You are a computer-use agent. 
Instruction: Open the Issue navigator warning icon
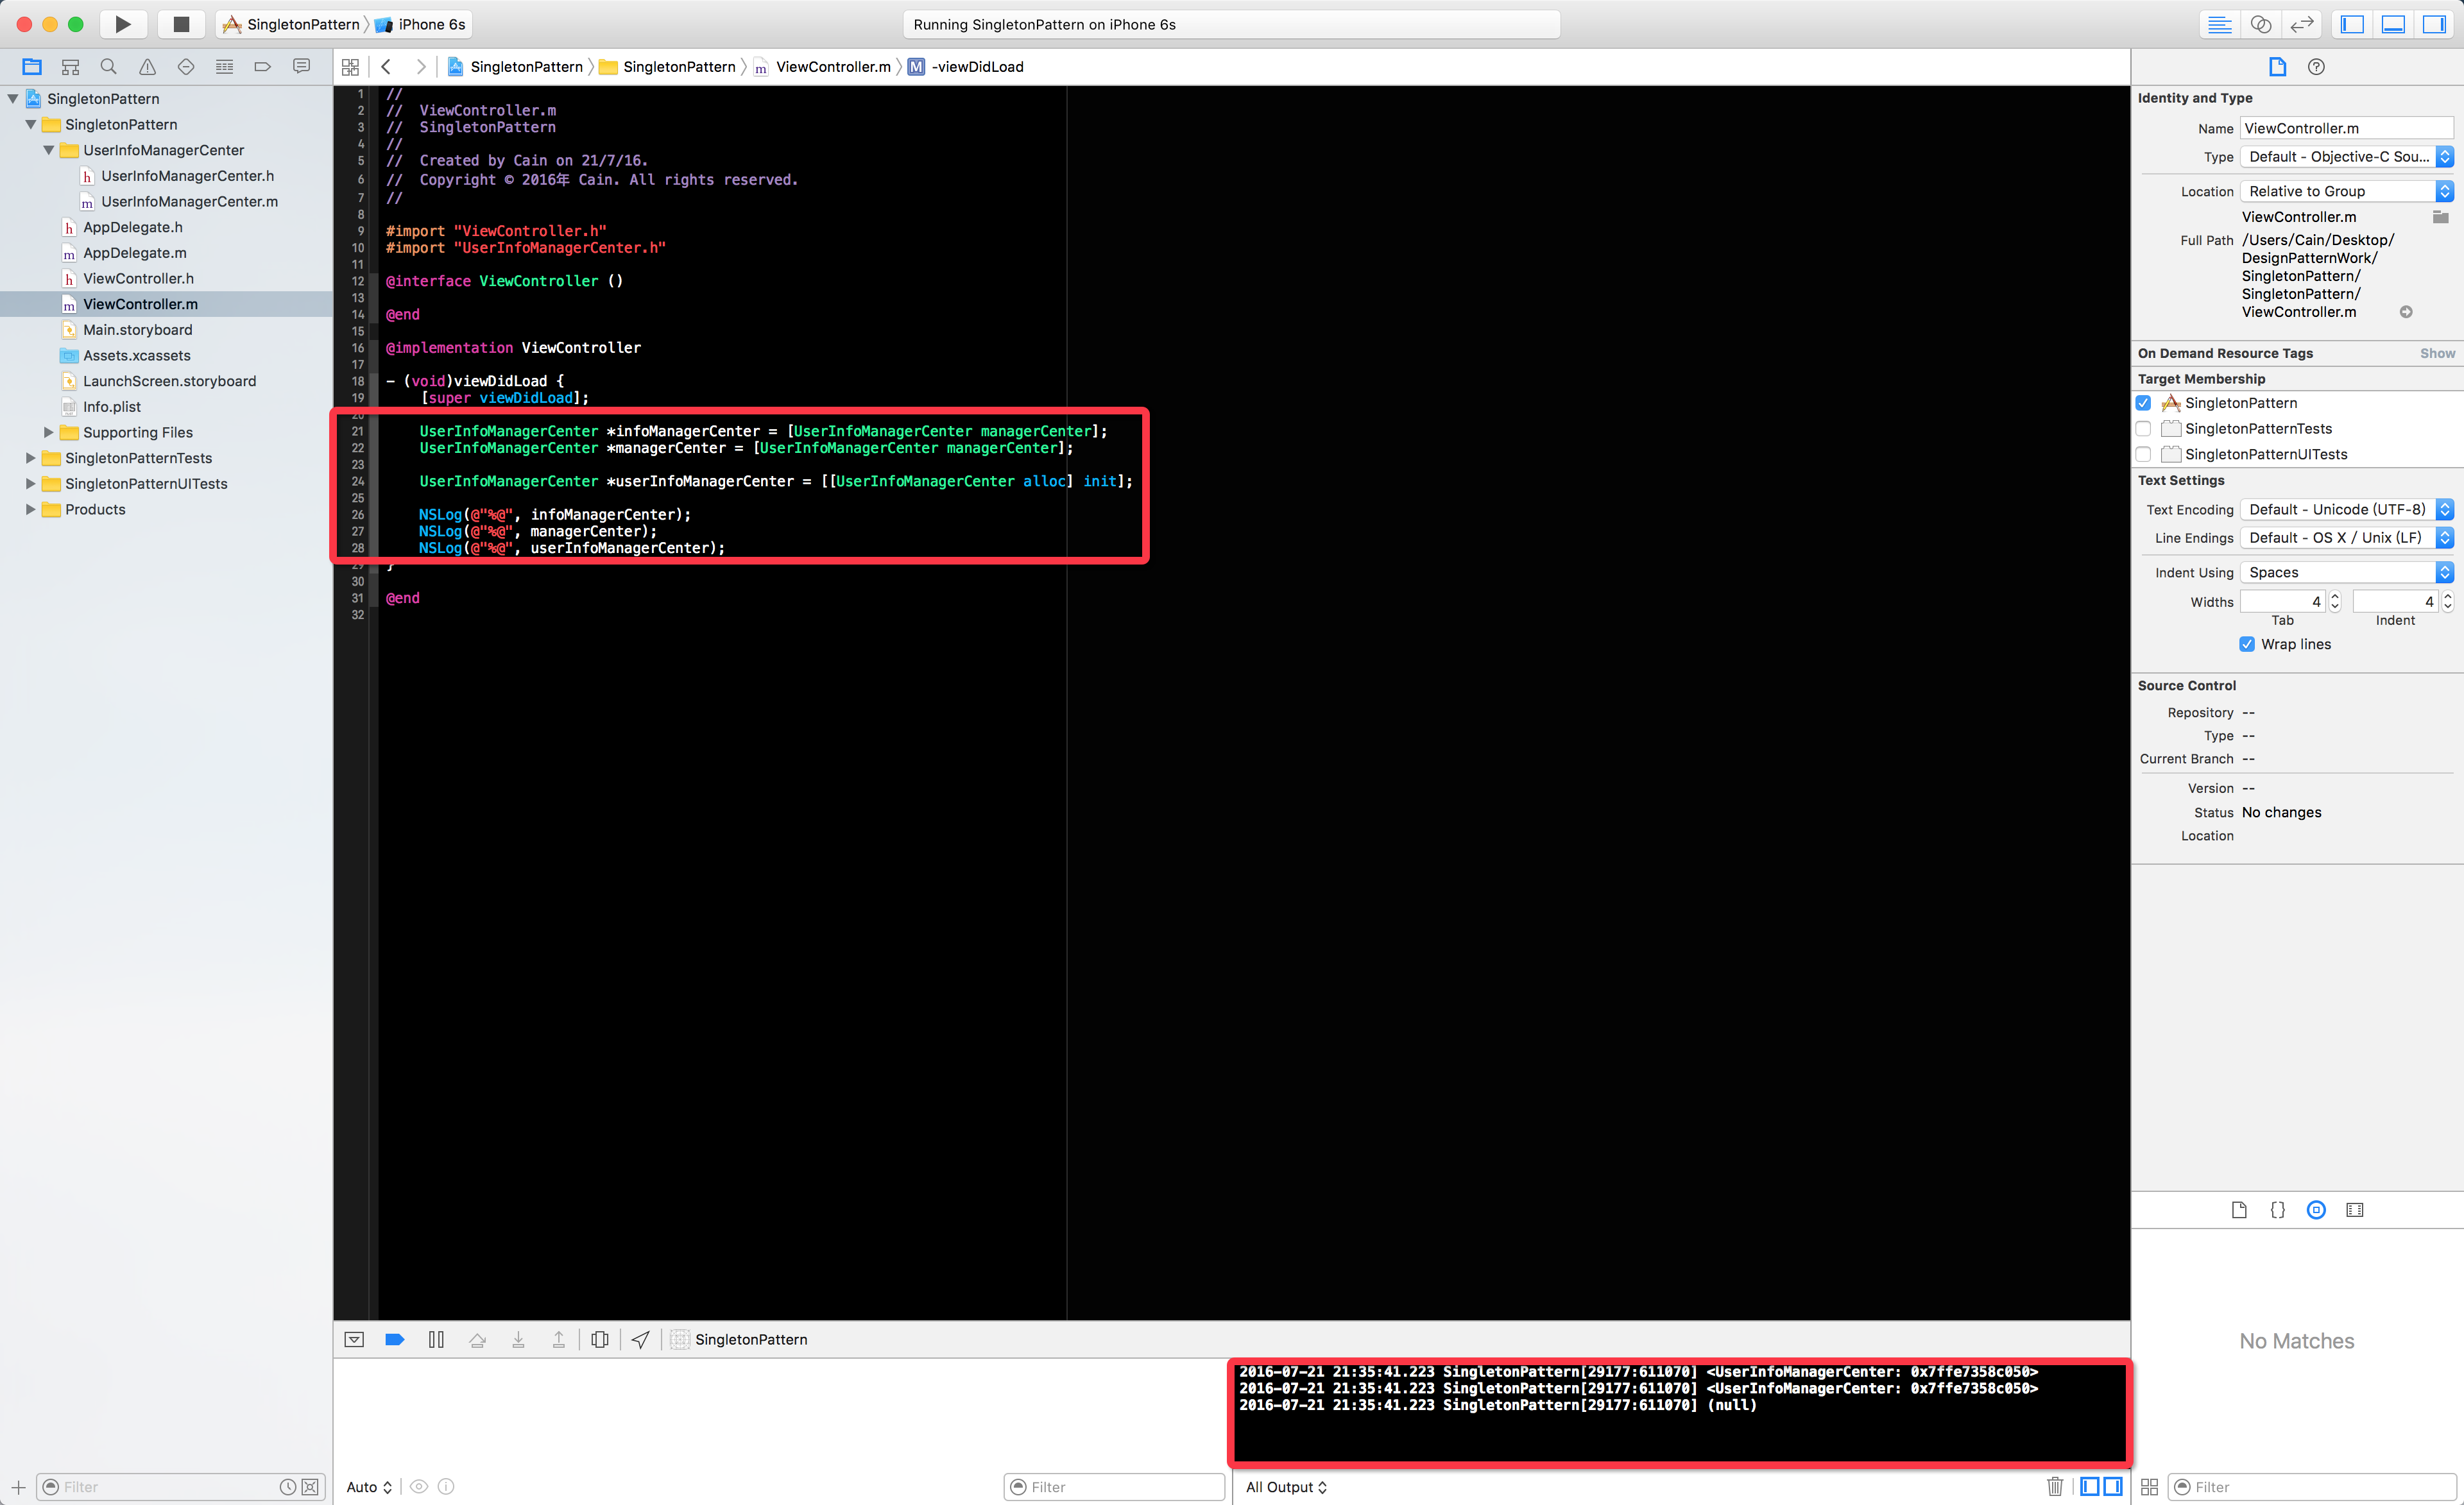[147, 67]
